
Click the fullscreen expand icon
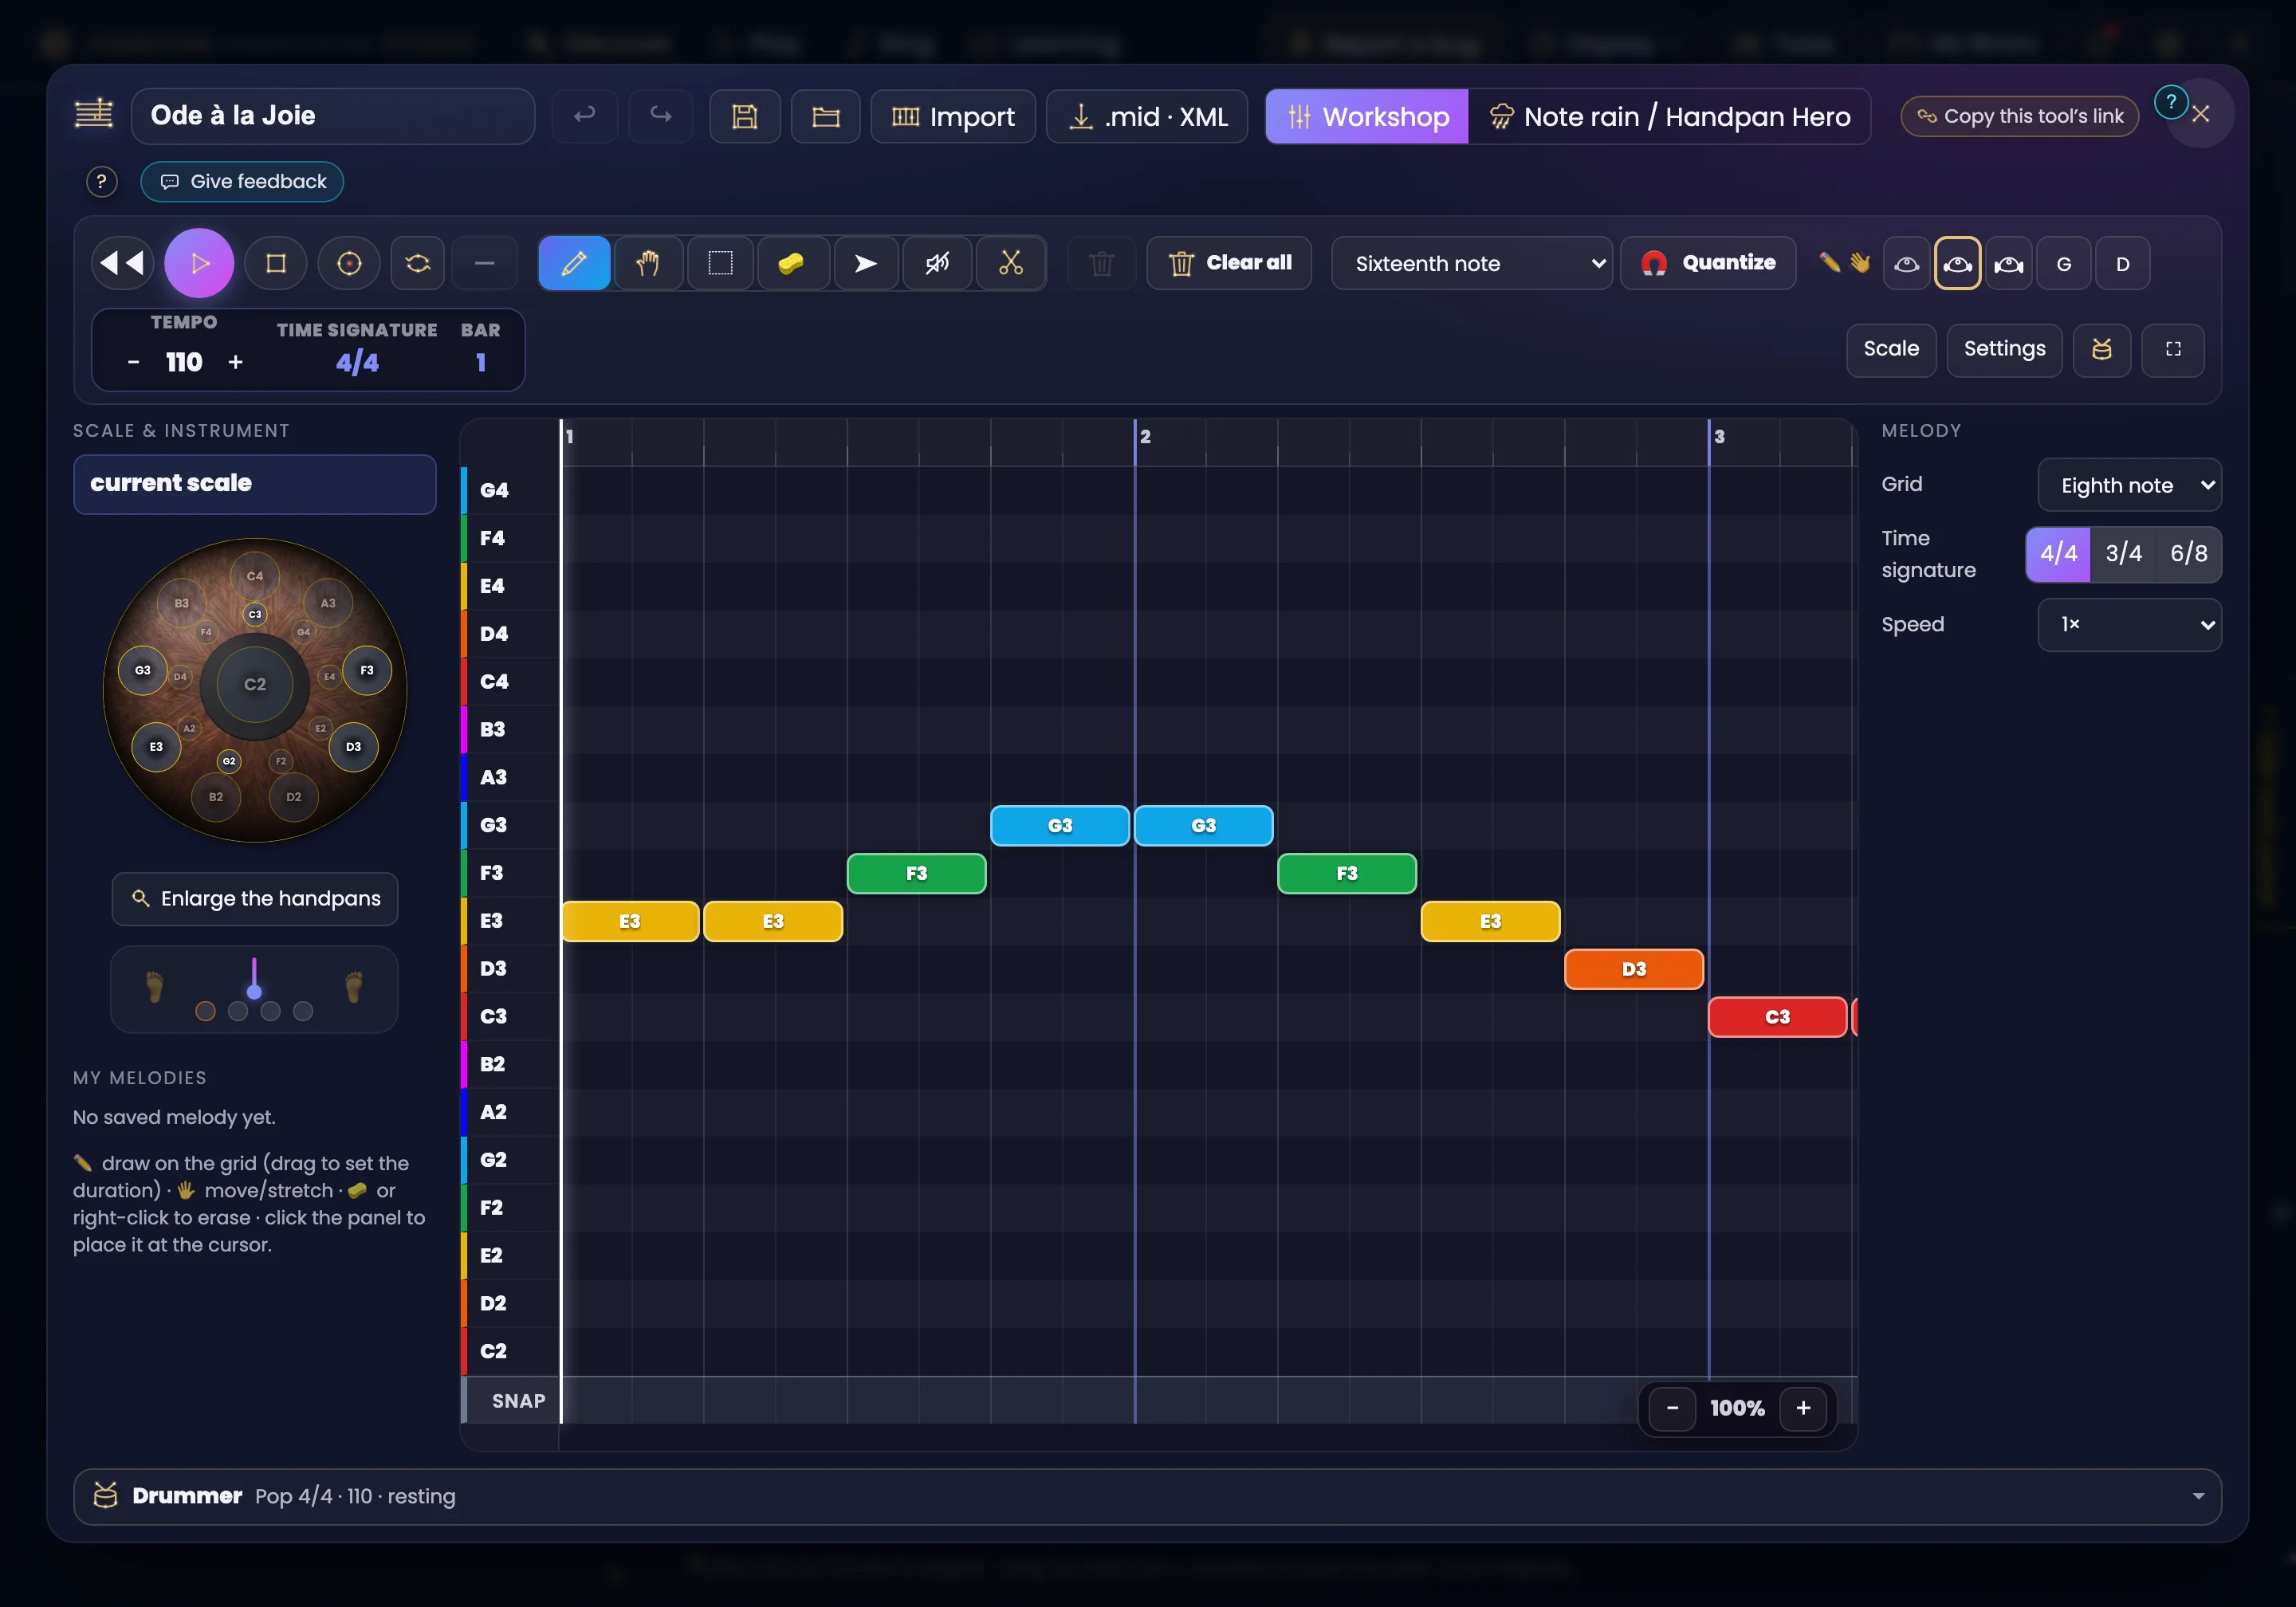click(x=2173, y=349)
